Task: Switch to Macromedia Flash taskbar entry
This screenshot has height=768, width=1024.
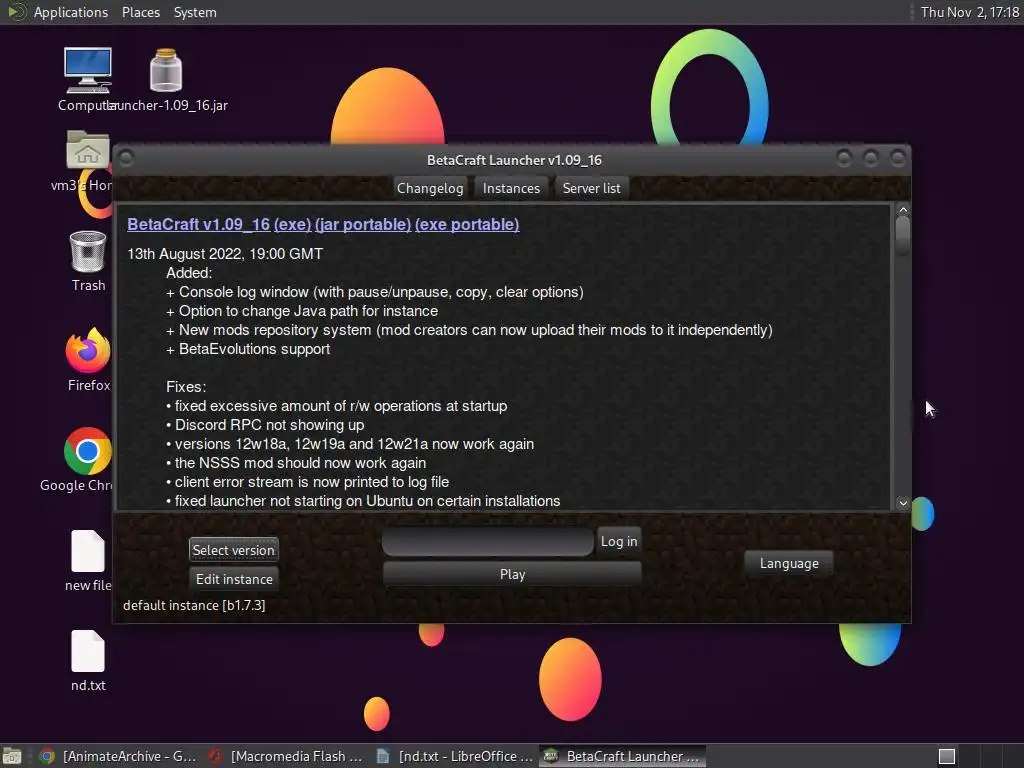Action: point(286,756)
